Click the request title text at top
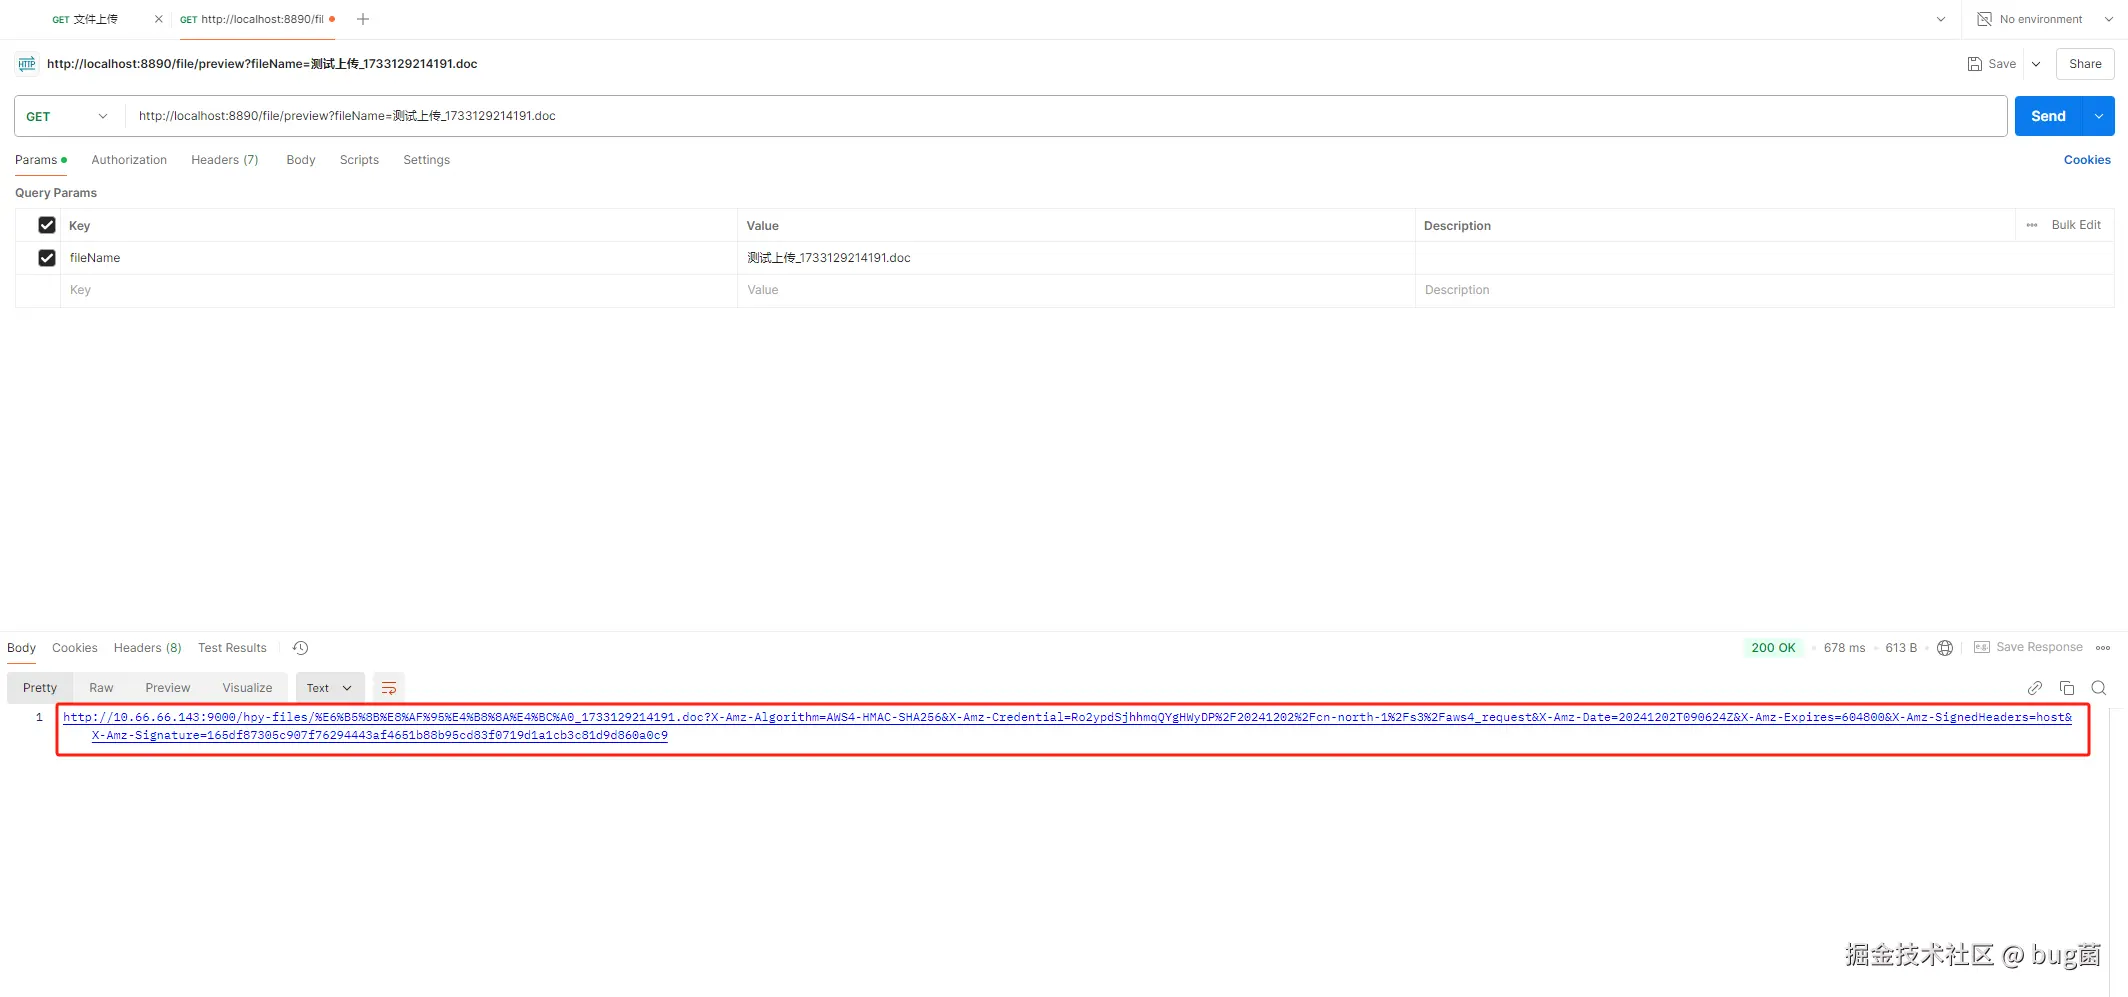Screen dimensions: 2128x997 (262, 64)
